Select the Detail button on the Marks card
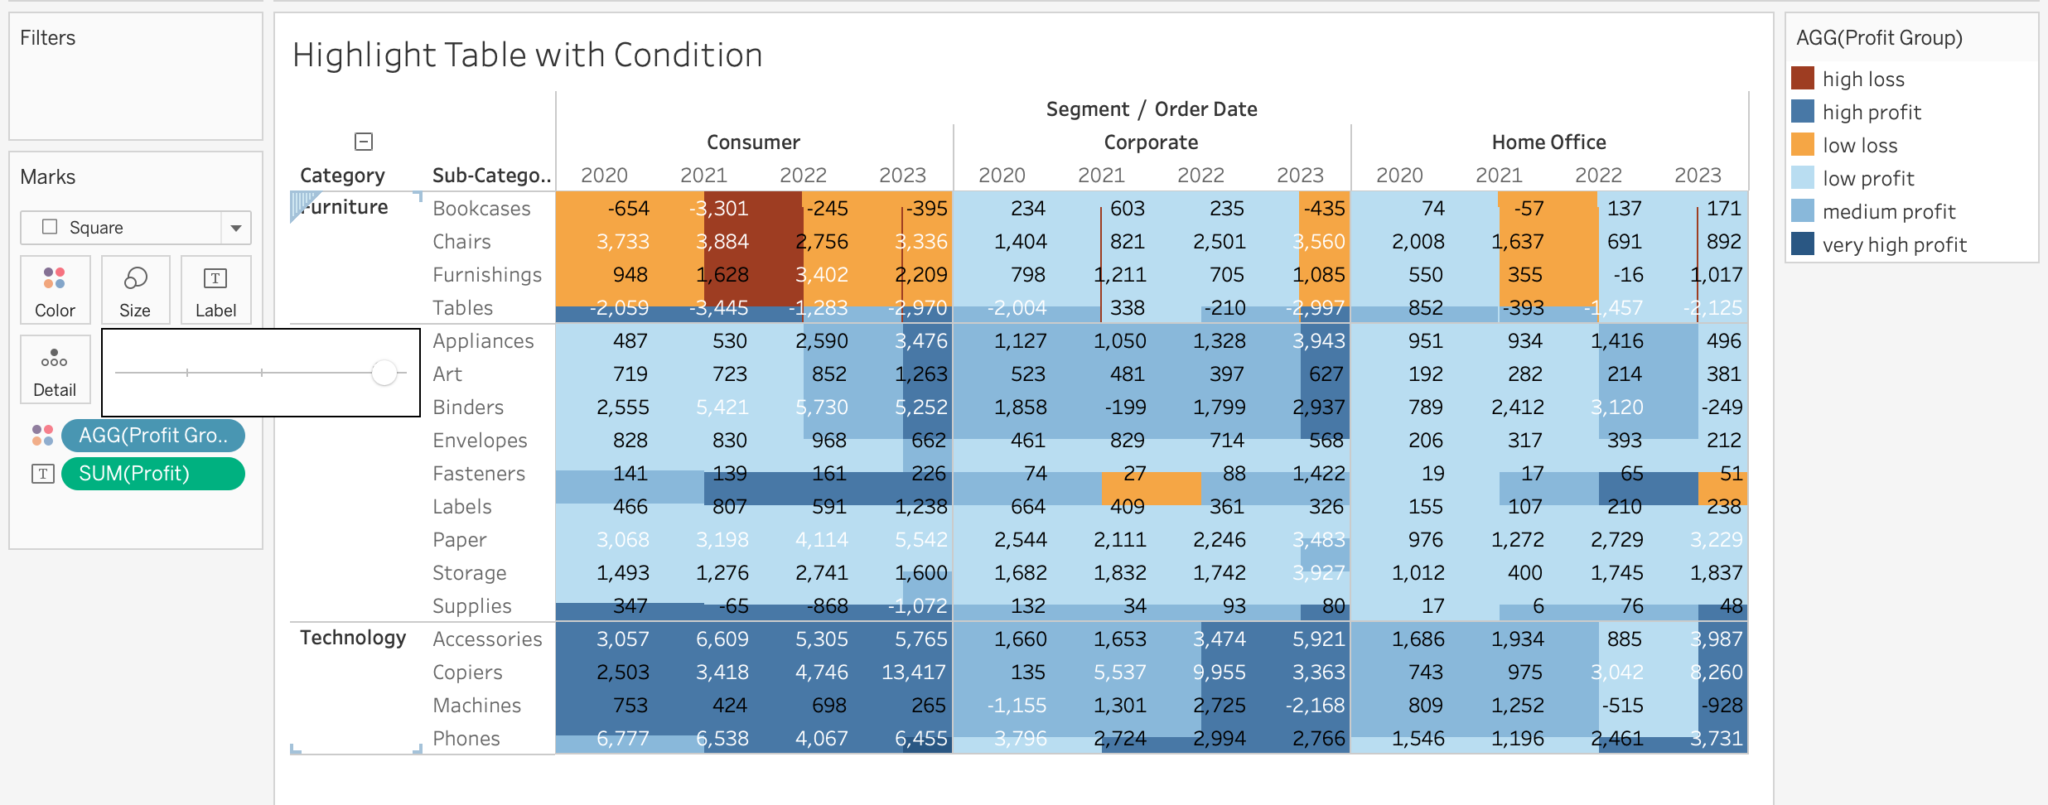The image size is (2048, 805). click(55, 370)
